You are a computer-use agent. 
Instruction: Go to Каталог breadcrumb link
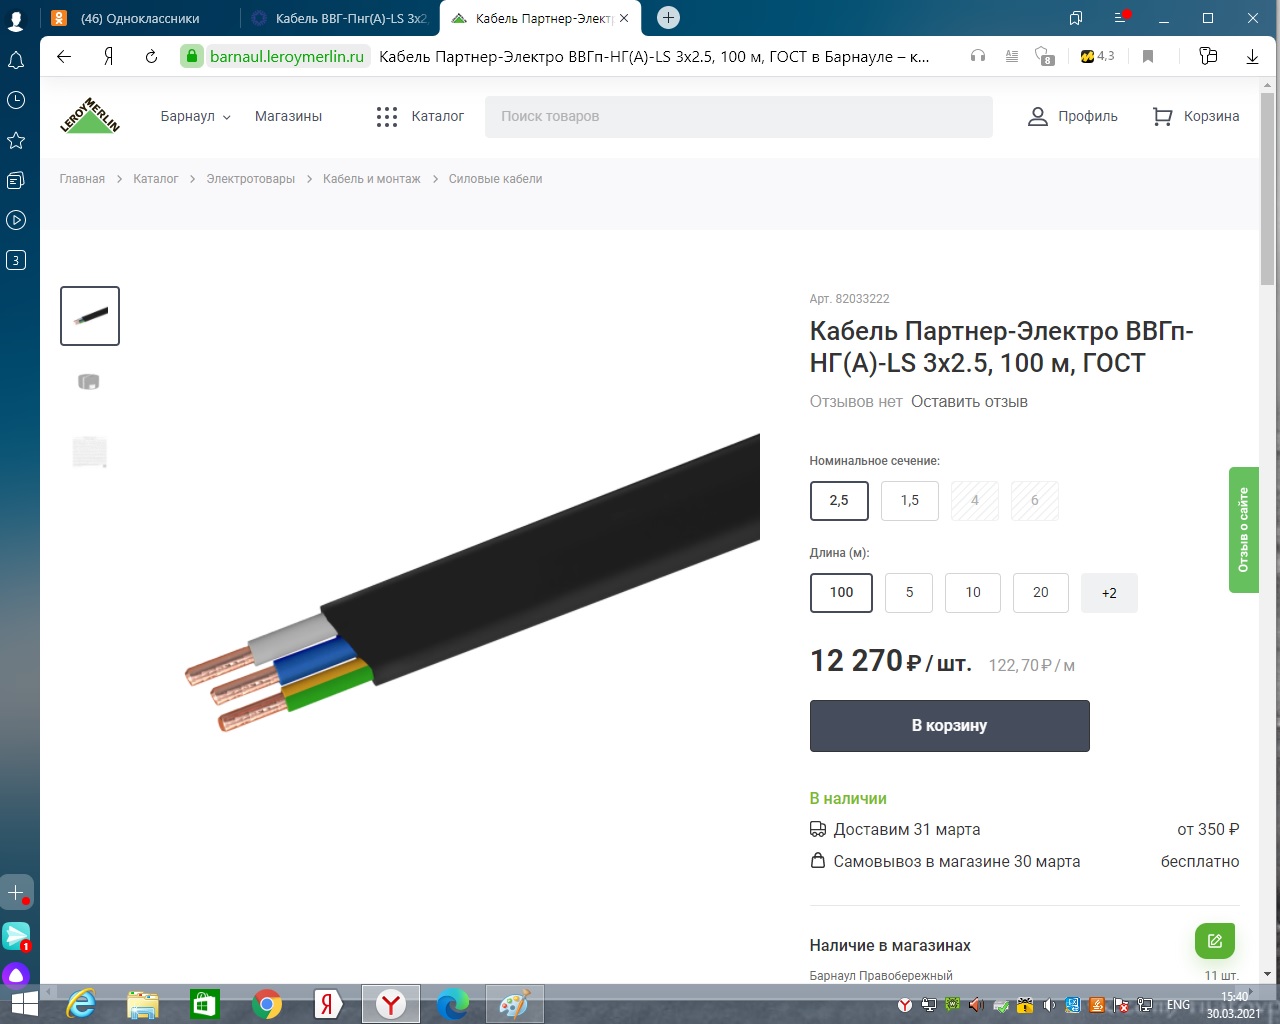156,179
